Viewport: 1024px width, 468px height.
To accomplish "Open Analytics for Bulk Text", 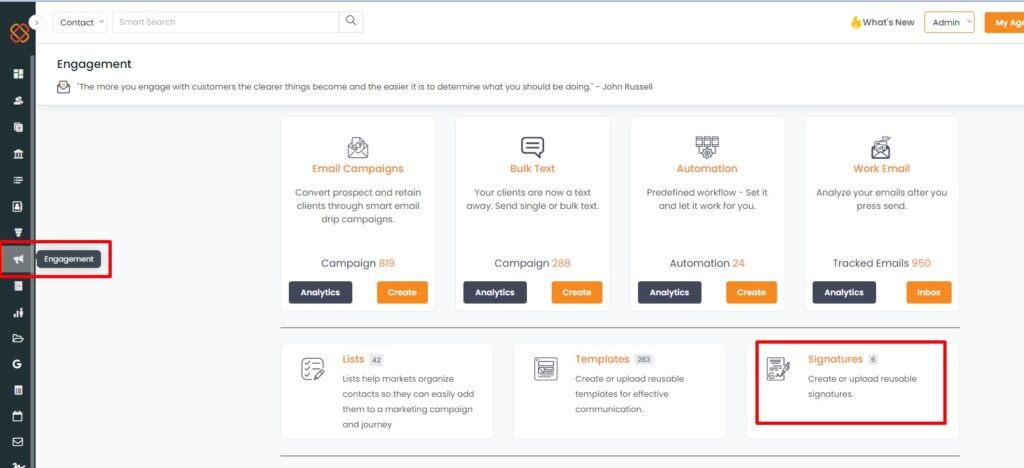I will (x=494, y=292).
